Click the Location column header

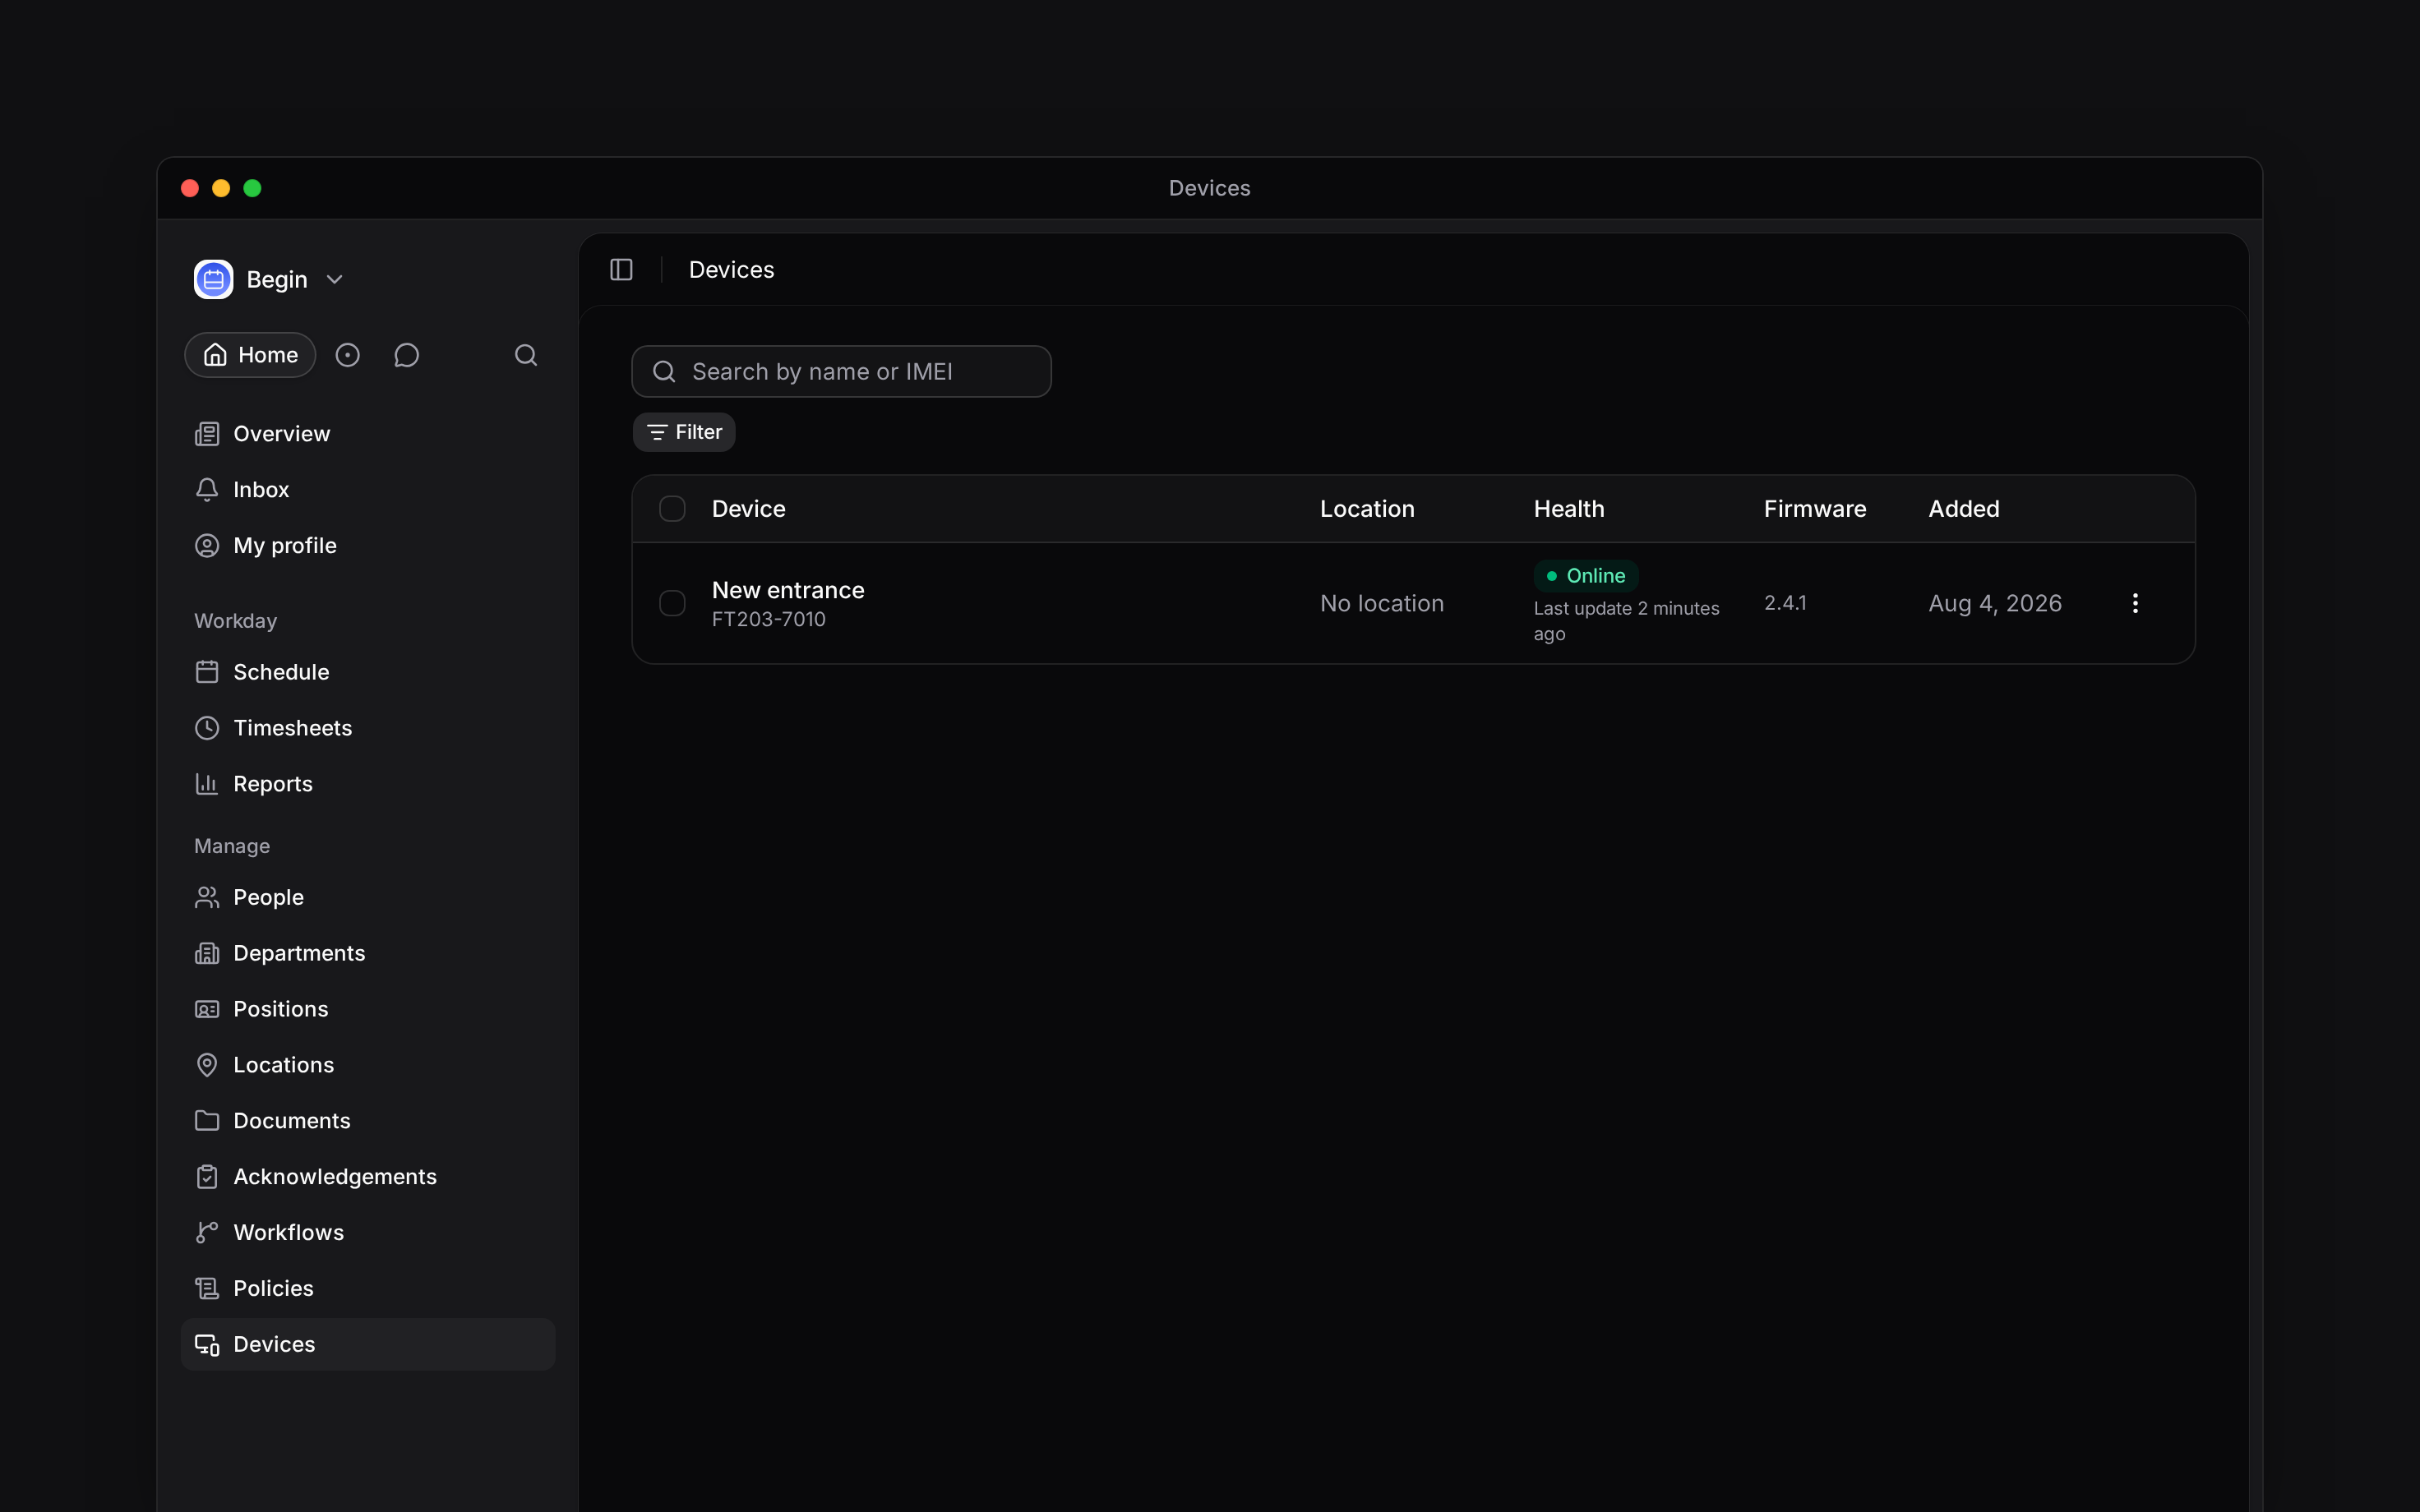pos(1367,509)
